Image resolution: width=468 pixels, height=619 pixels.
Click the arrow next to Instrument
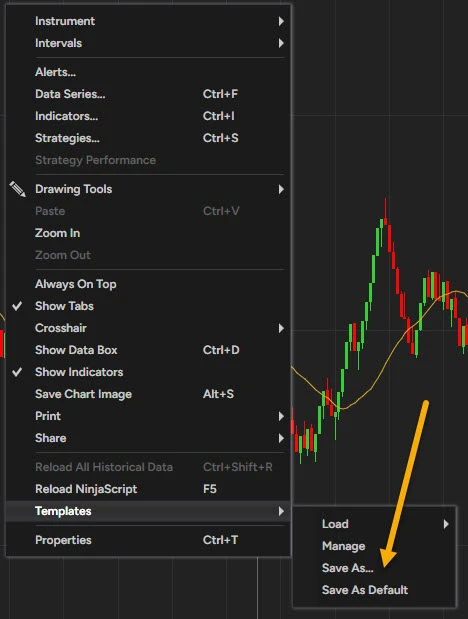coord(281,21)
